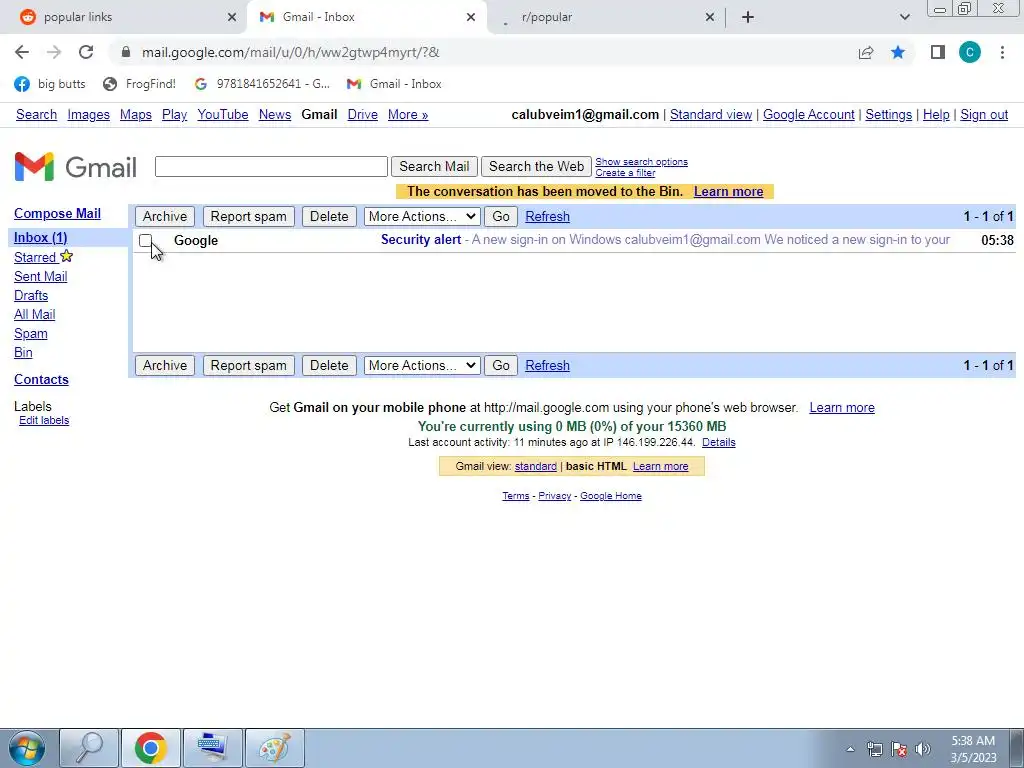Open the FrogFind! bookmark
The height and width of the screenshot is (768, 1024).
click(x=140, y=84)
